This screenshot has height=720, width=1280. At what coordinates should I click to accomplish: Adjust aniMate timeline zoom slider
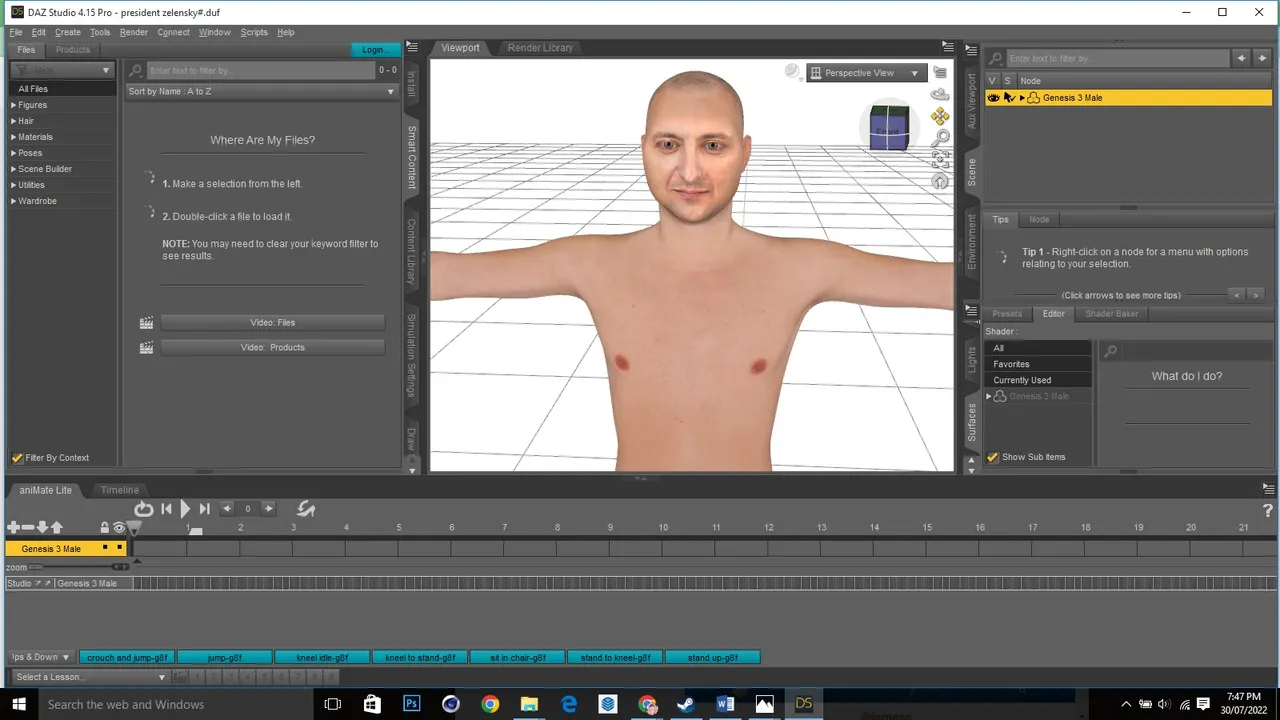[x=79, y=567]
